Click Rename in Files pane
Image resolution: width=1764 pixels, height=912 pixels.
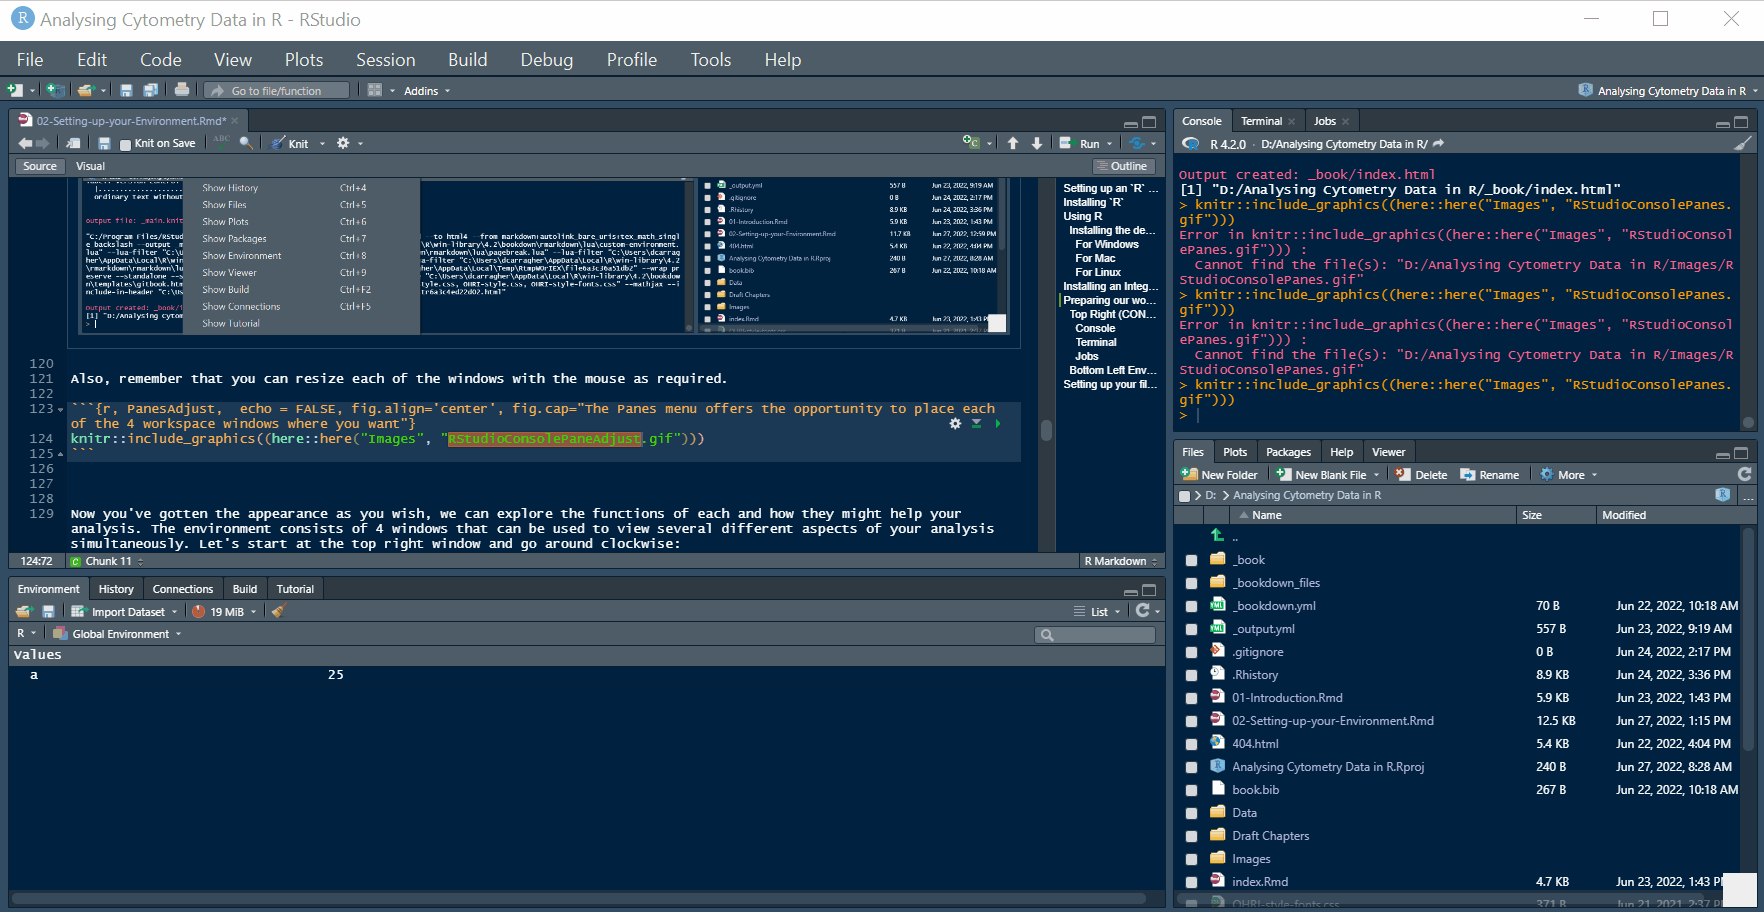coord(1490,475)
